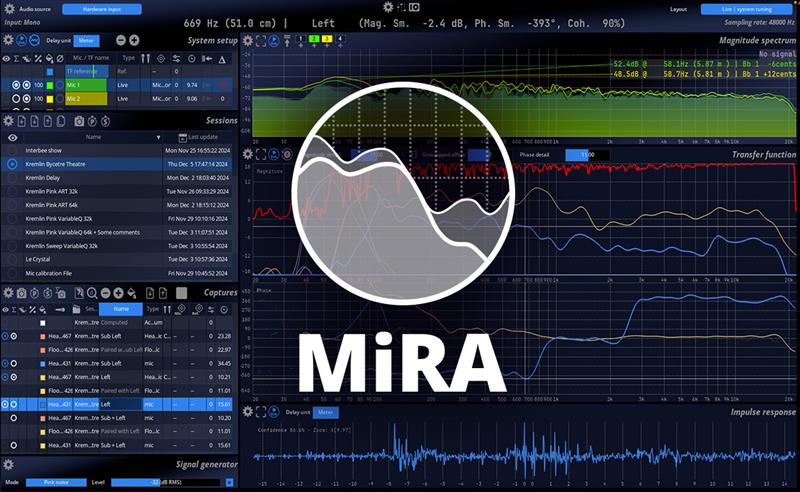Click the blue TF reference color swatch

pos(50,71)
